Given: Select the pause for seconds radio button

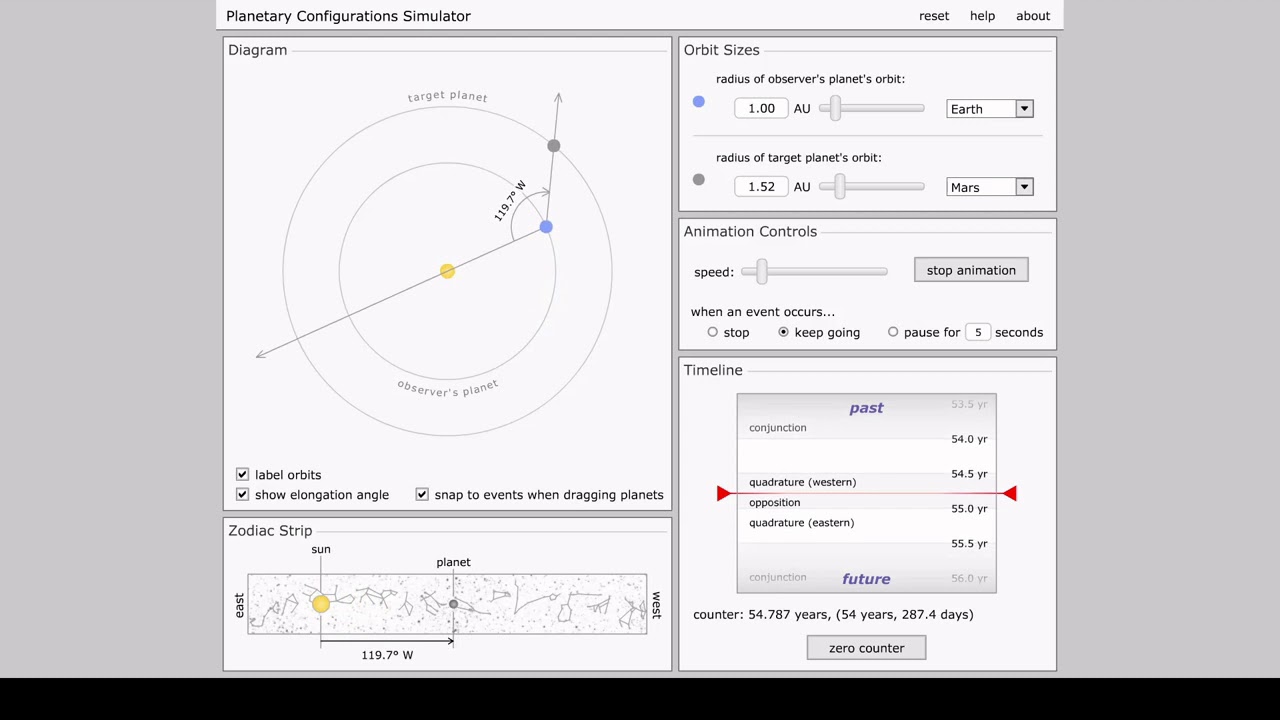Looking at the screenshot, I should 893,332.
